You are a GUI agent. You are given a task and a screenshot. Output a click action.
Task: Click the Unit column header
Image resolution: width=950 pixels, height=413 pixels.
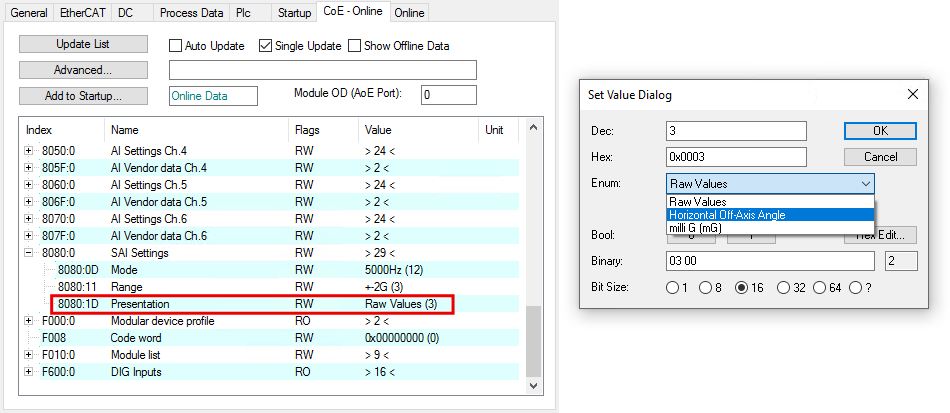click(499, 130)
